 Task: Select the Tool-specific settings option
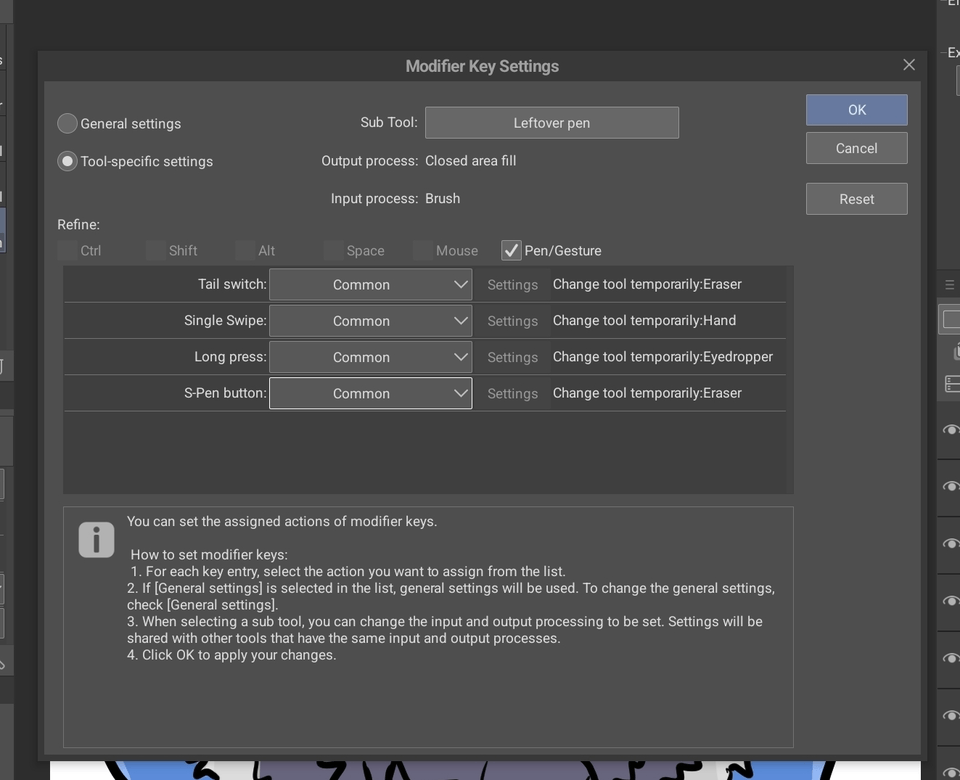[x=67, y=161]
